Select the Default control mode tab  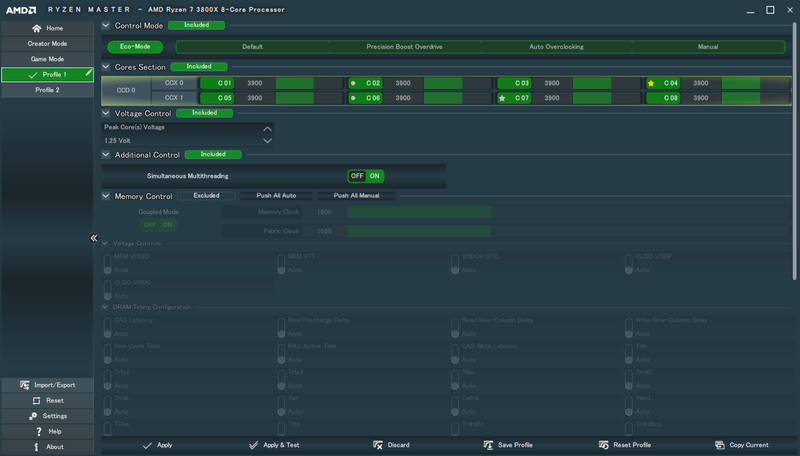tap(253, 47)
